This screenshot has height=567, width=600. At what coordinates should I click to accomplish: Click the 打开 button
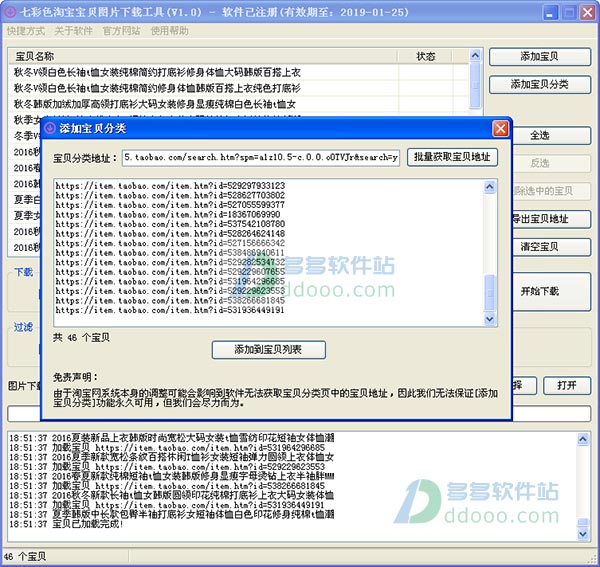(567, 385)
